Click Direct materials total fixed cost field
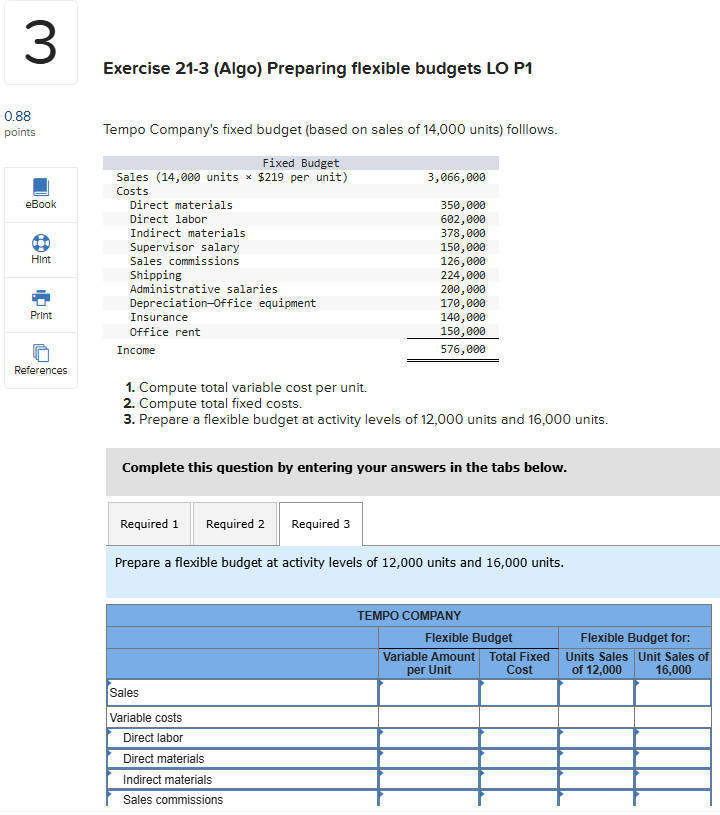This screenshot has height=815, width=720. [519, 759]
